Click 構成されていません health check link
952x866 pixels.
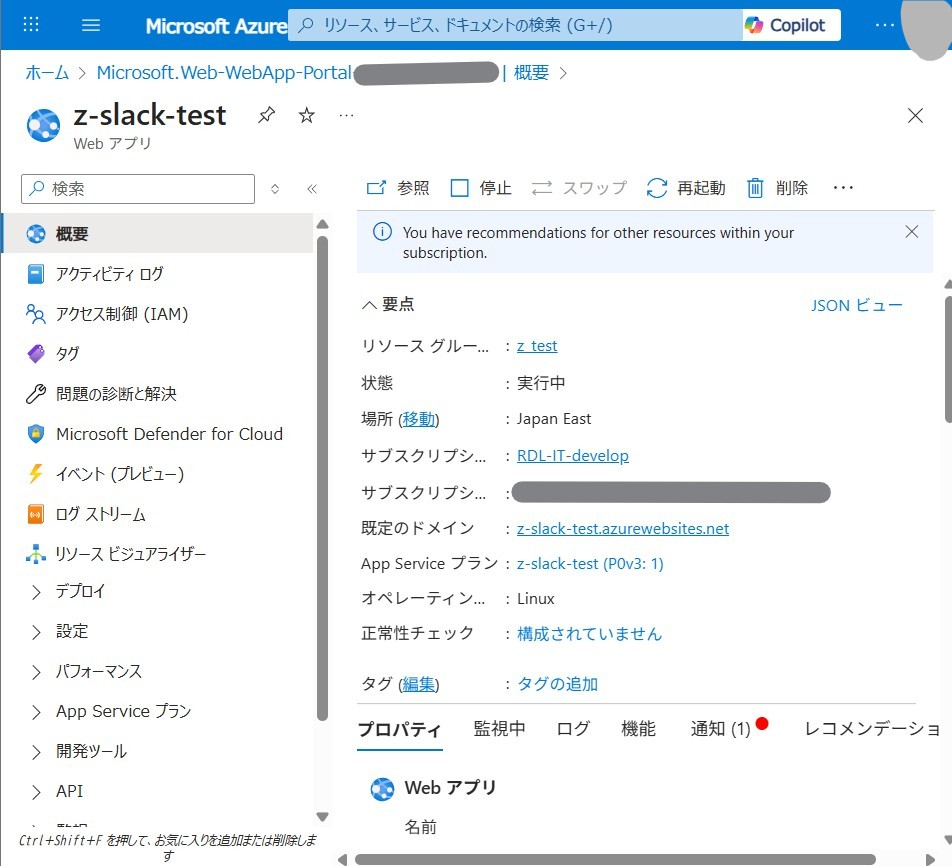589,634
